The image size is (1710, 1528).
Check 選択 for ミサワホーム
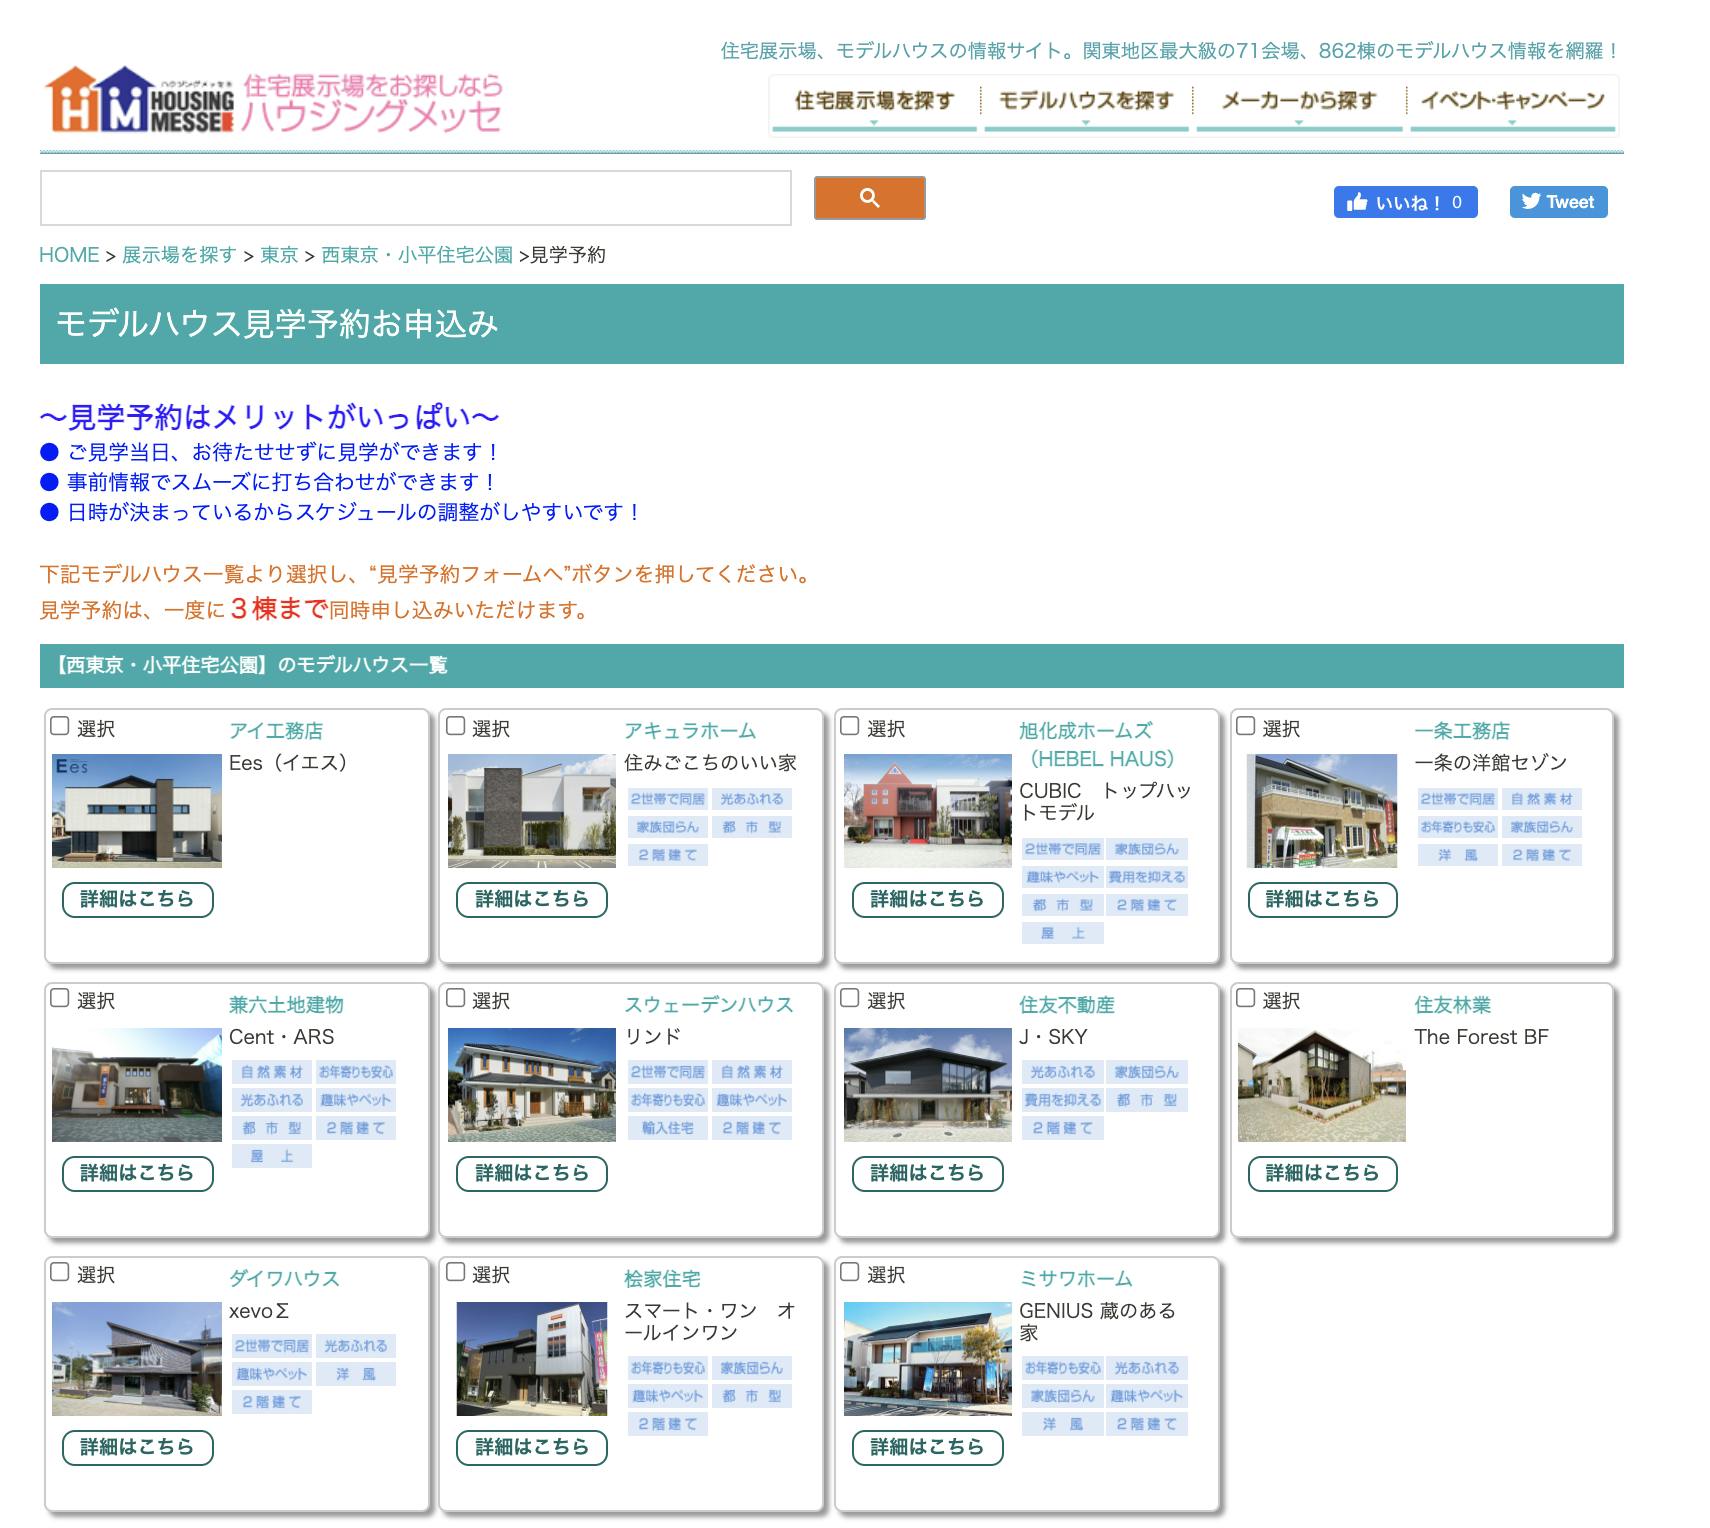850,1272
